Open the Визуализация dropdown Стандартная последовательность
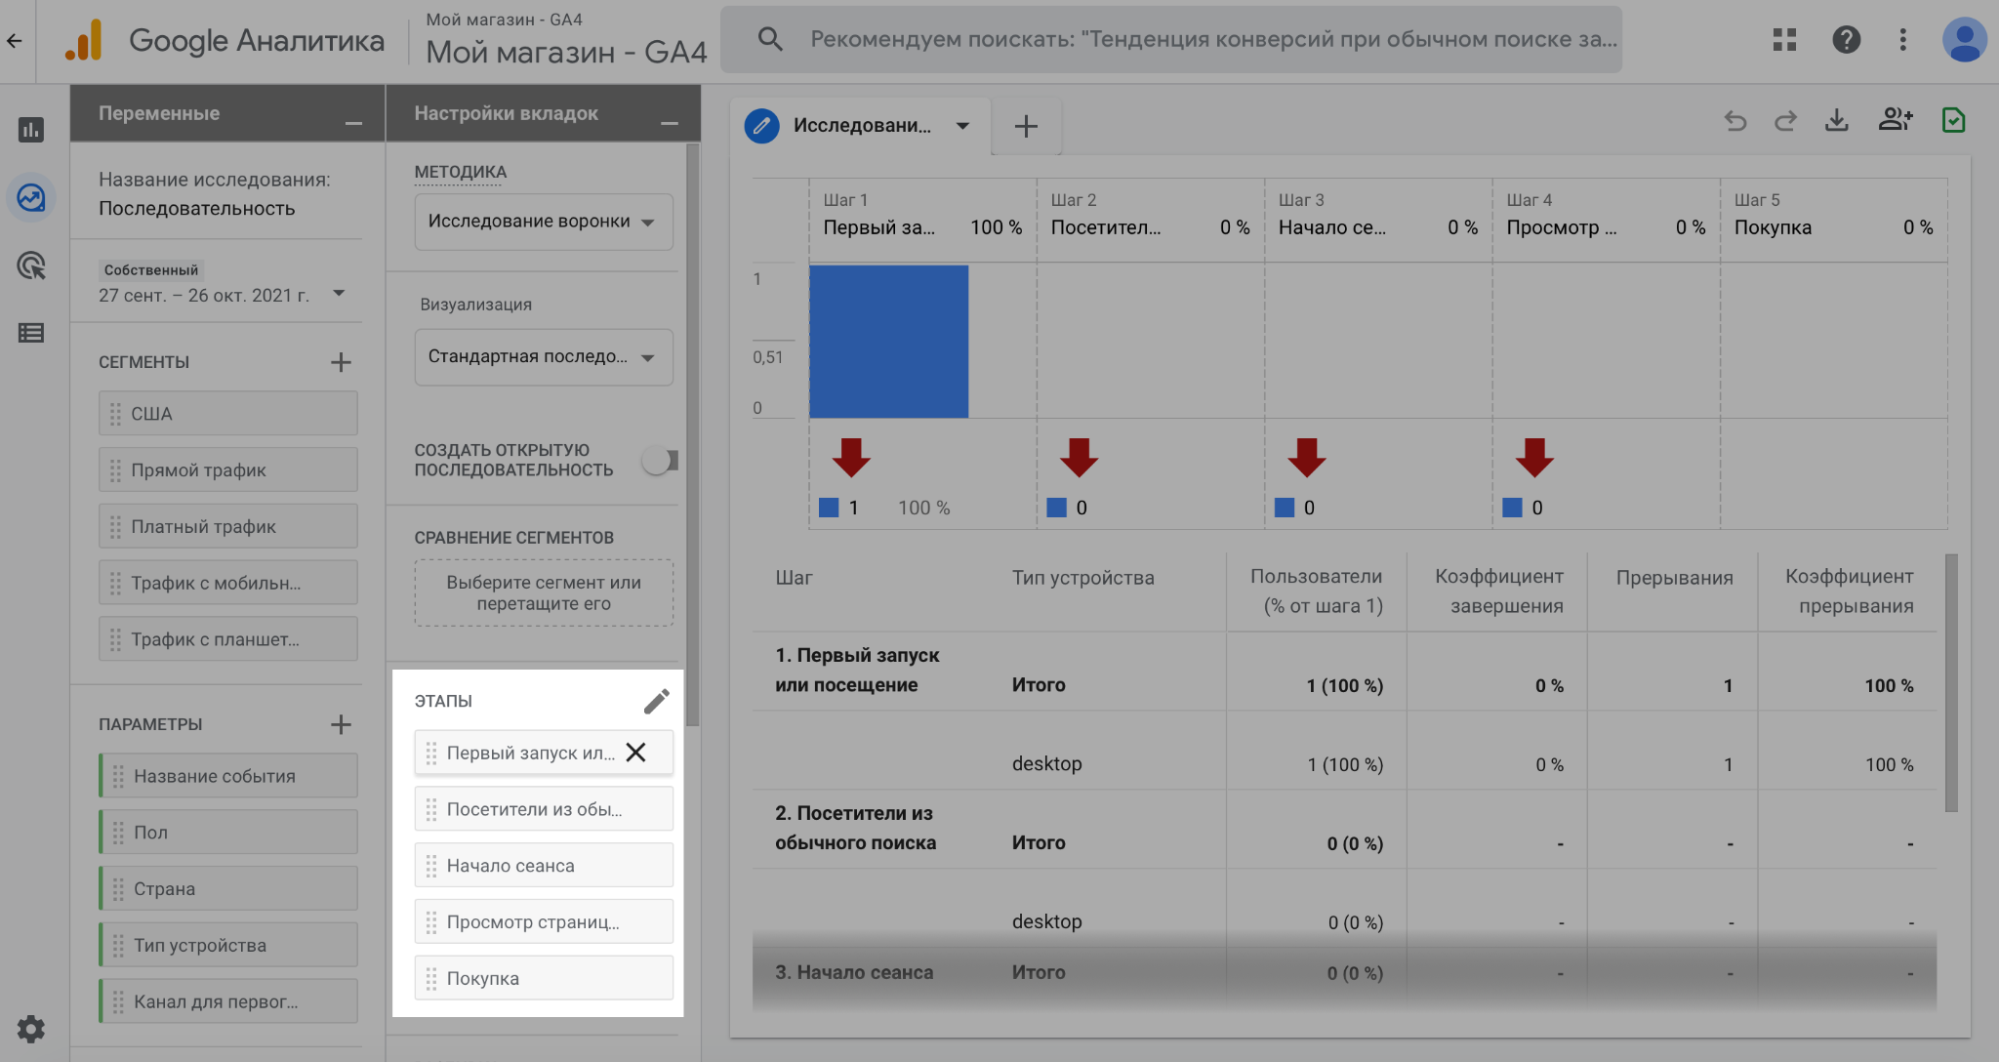This screenshot has width=1999, height=1062. [x=543, y=357]
